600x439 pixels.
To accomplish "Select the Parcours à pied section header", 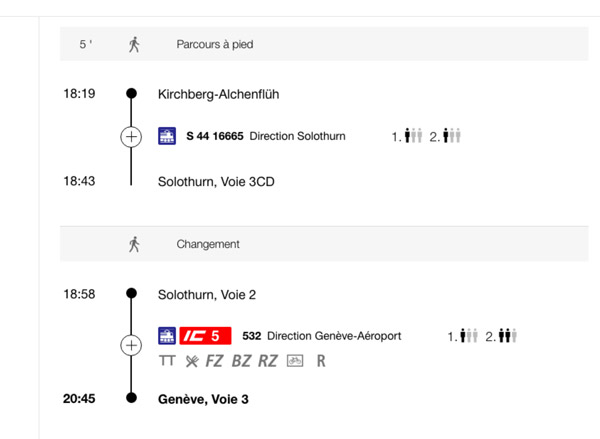I will (324, 44).
